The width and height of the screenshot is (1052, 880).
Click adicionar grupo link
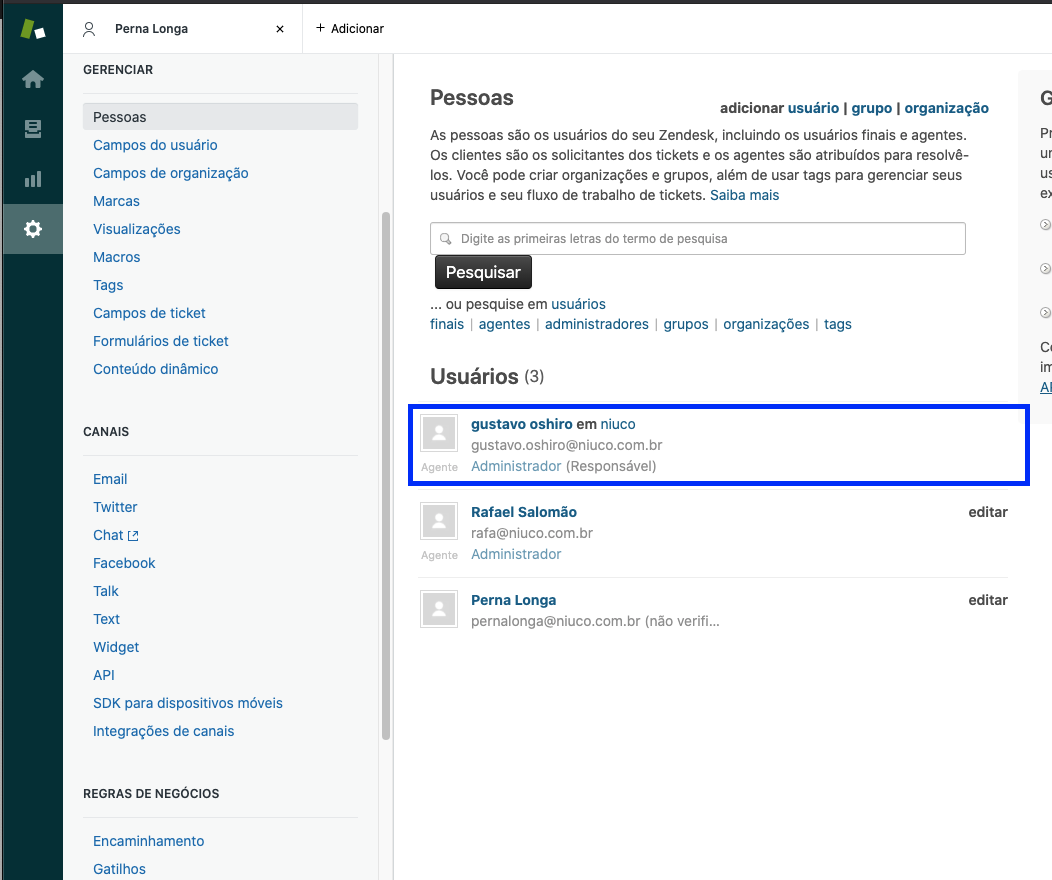pos(872,108)
